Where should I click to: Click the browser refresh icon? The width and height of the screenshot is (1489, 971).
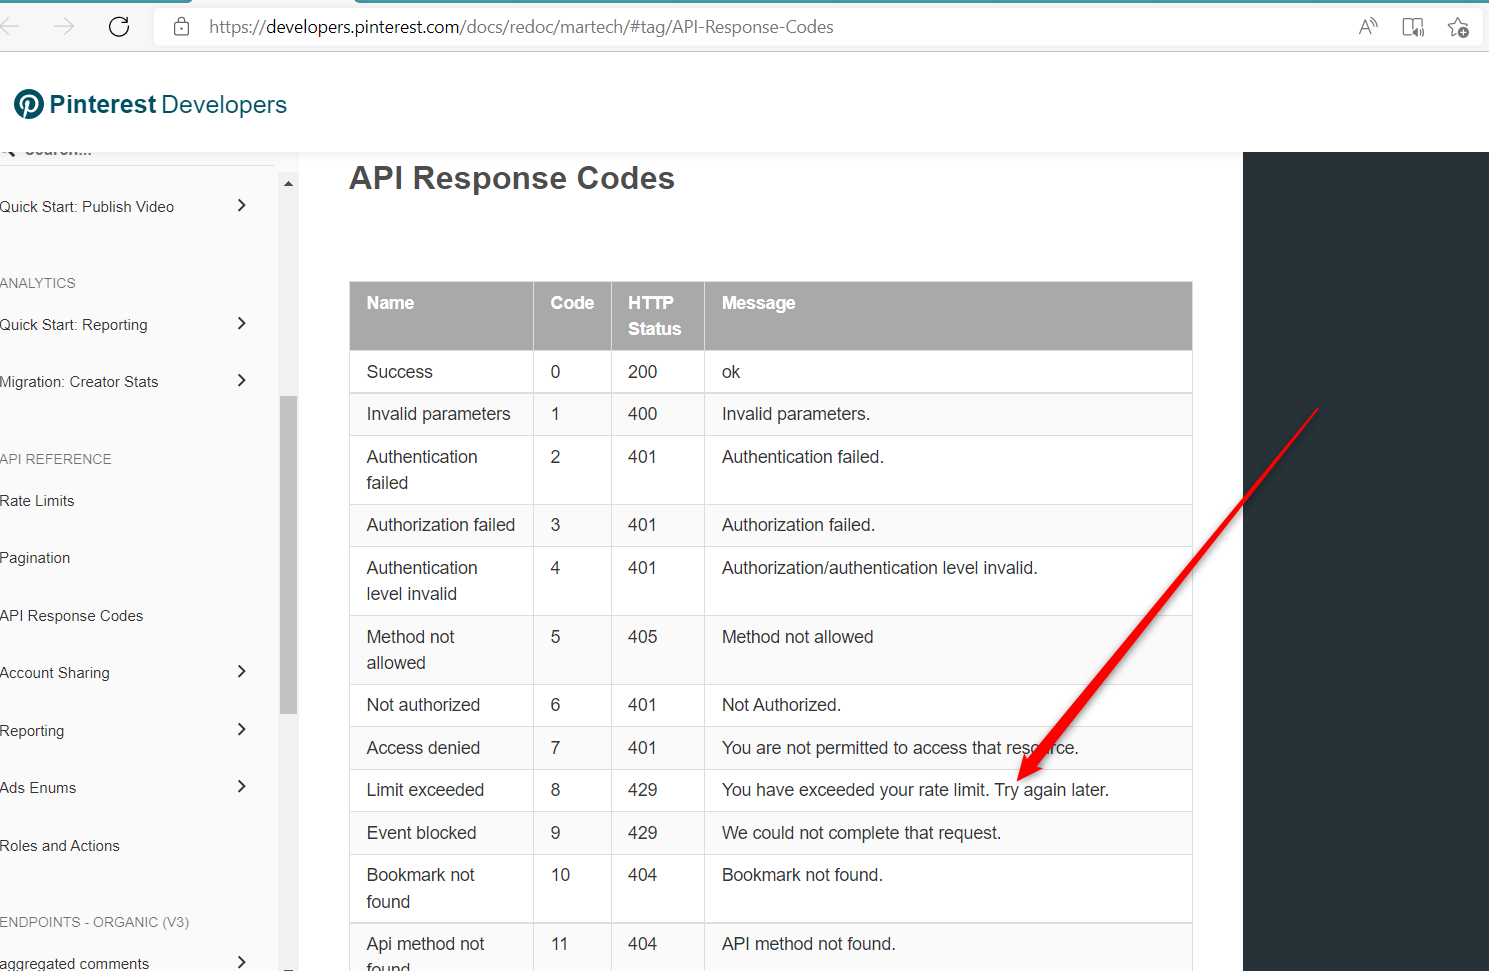click(119, 27)
